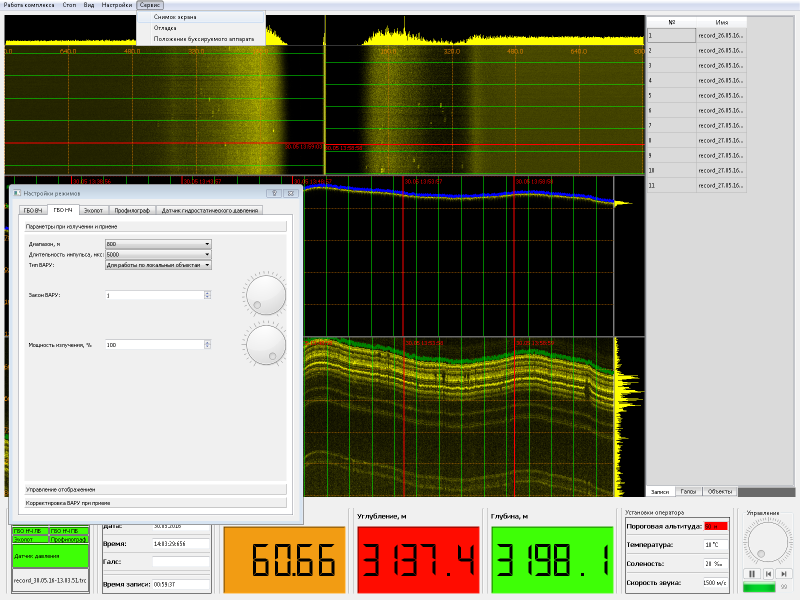800x600 pixels.
Task: Expand the Управление отображением section
Action: 156,489
